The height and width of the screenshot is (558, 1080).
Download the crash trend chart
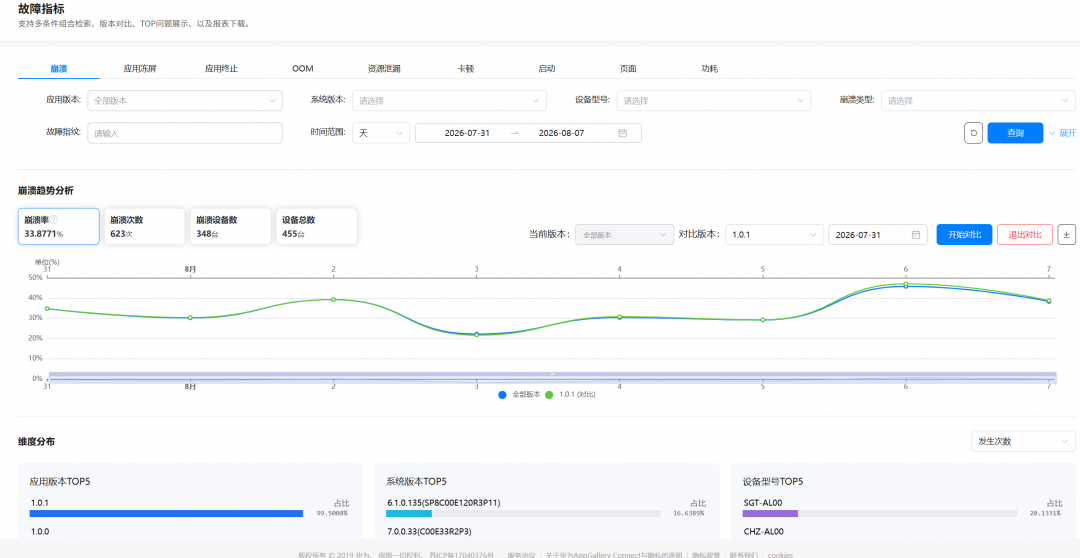[x=1066, y=234]
